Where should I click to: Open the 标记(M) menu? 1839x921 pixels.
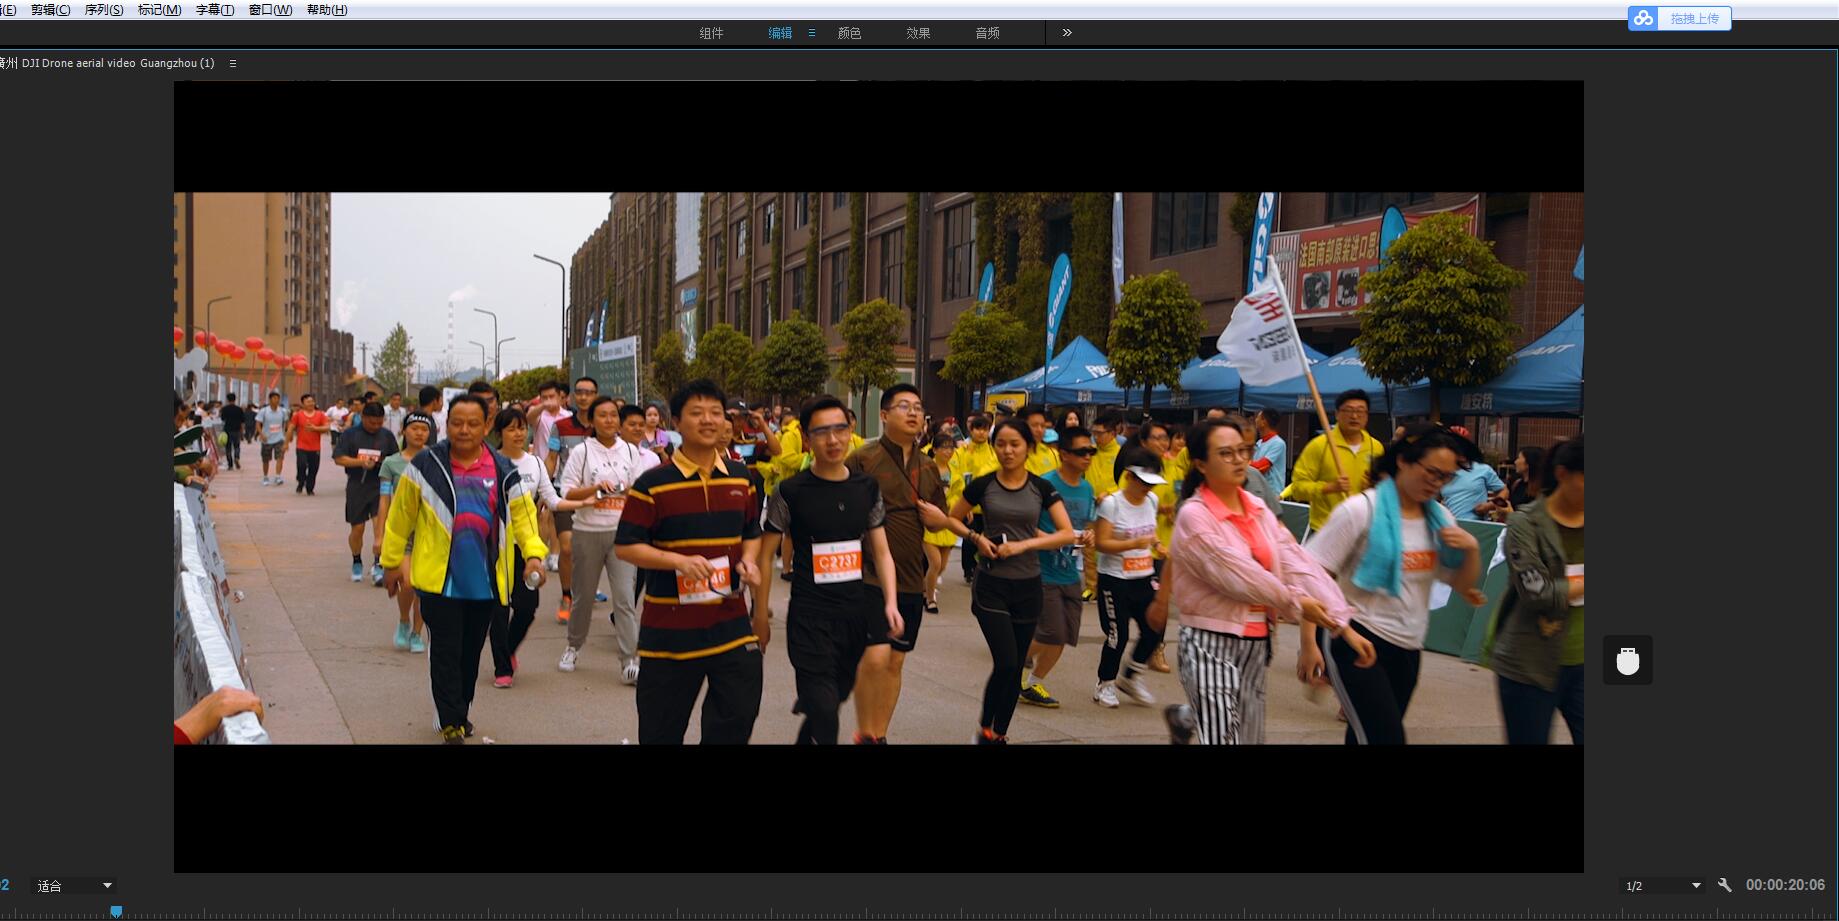[x=159, y=10]
